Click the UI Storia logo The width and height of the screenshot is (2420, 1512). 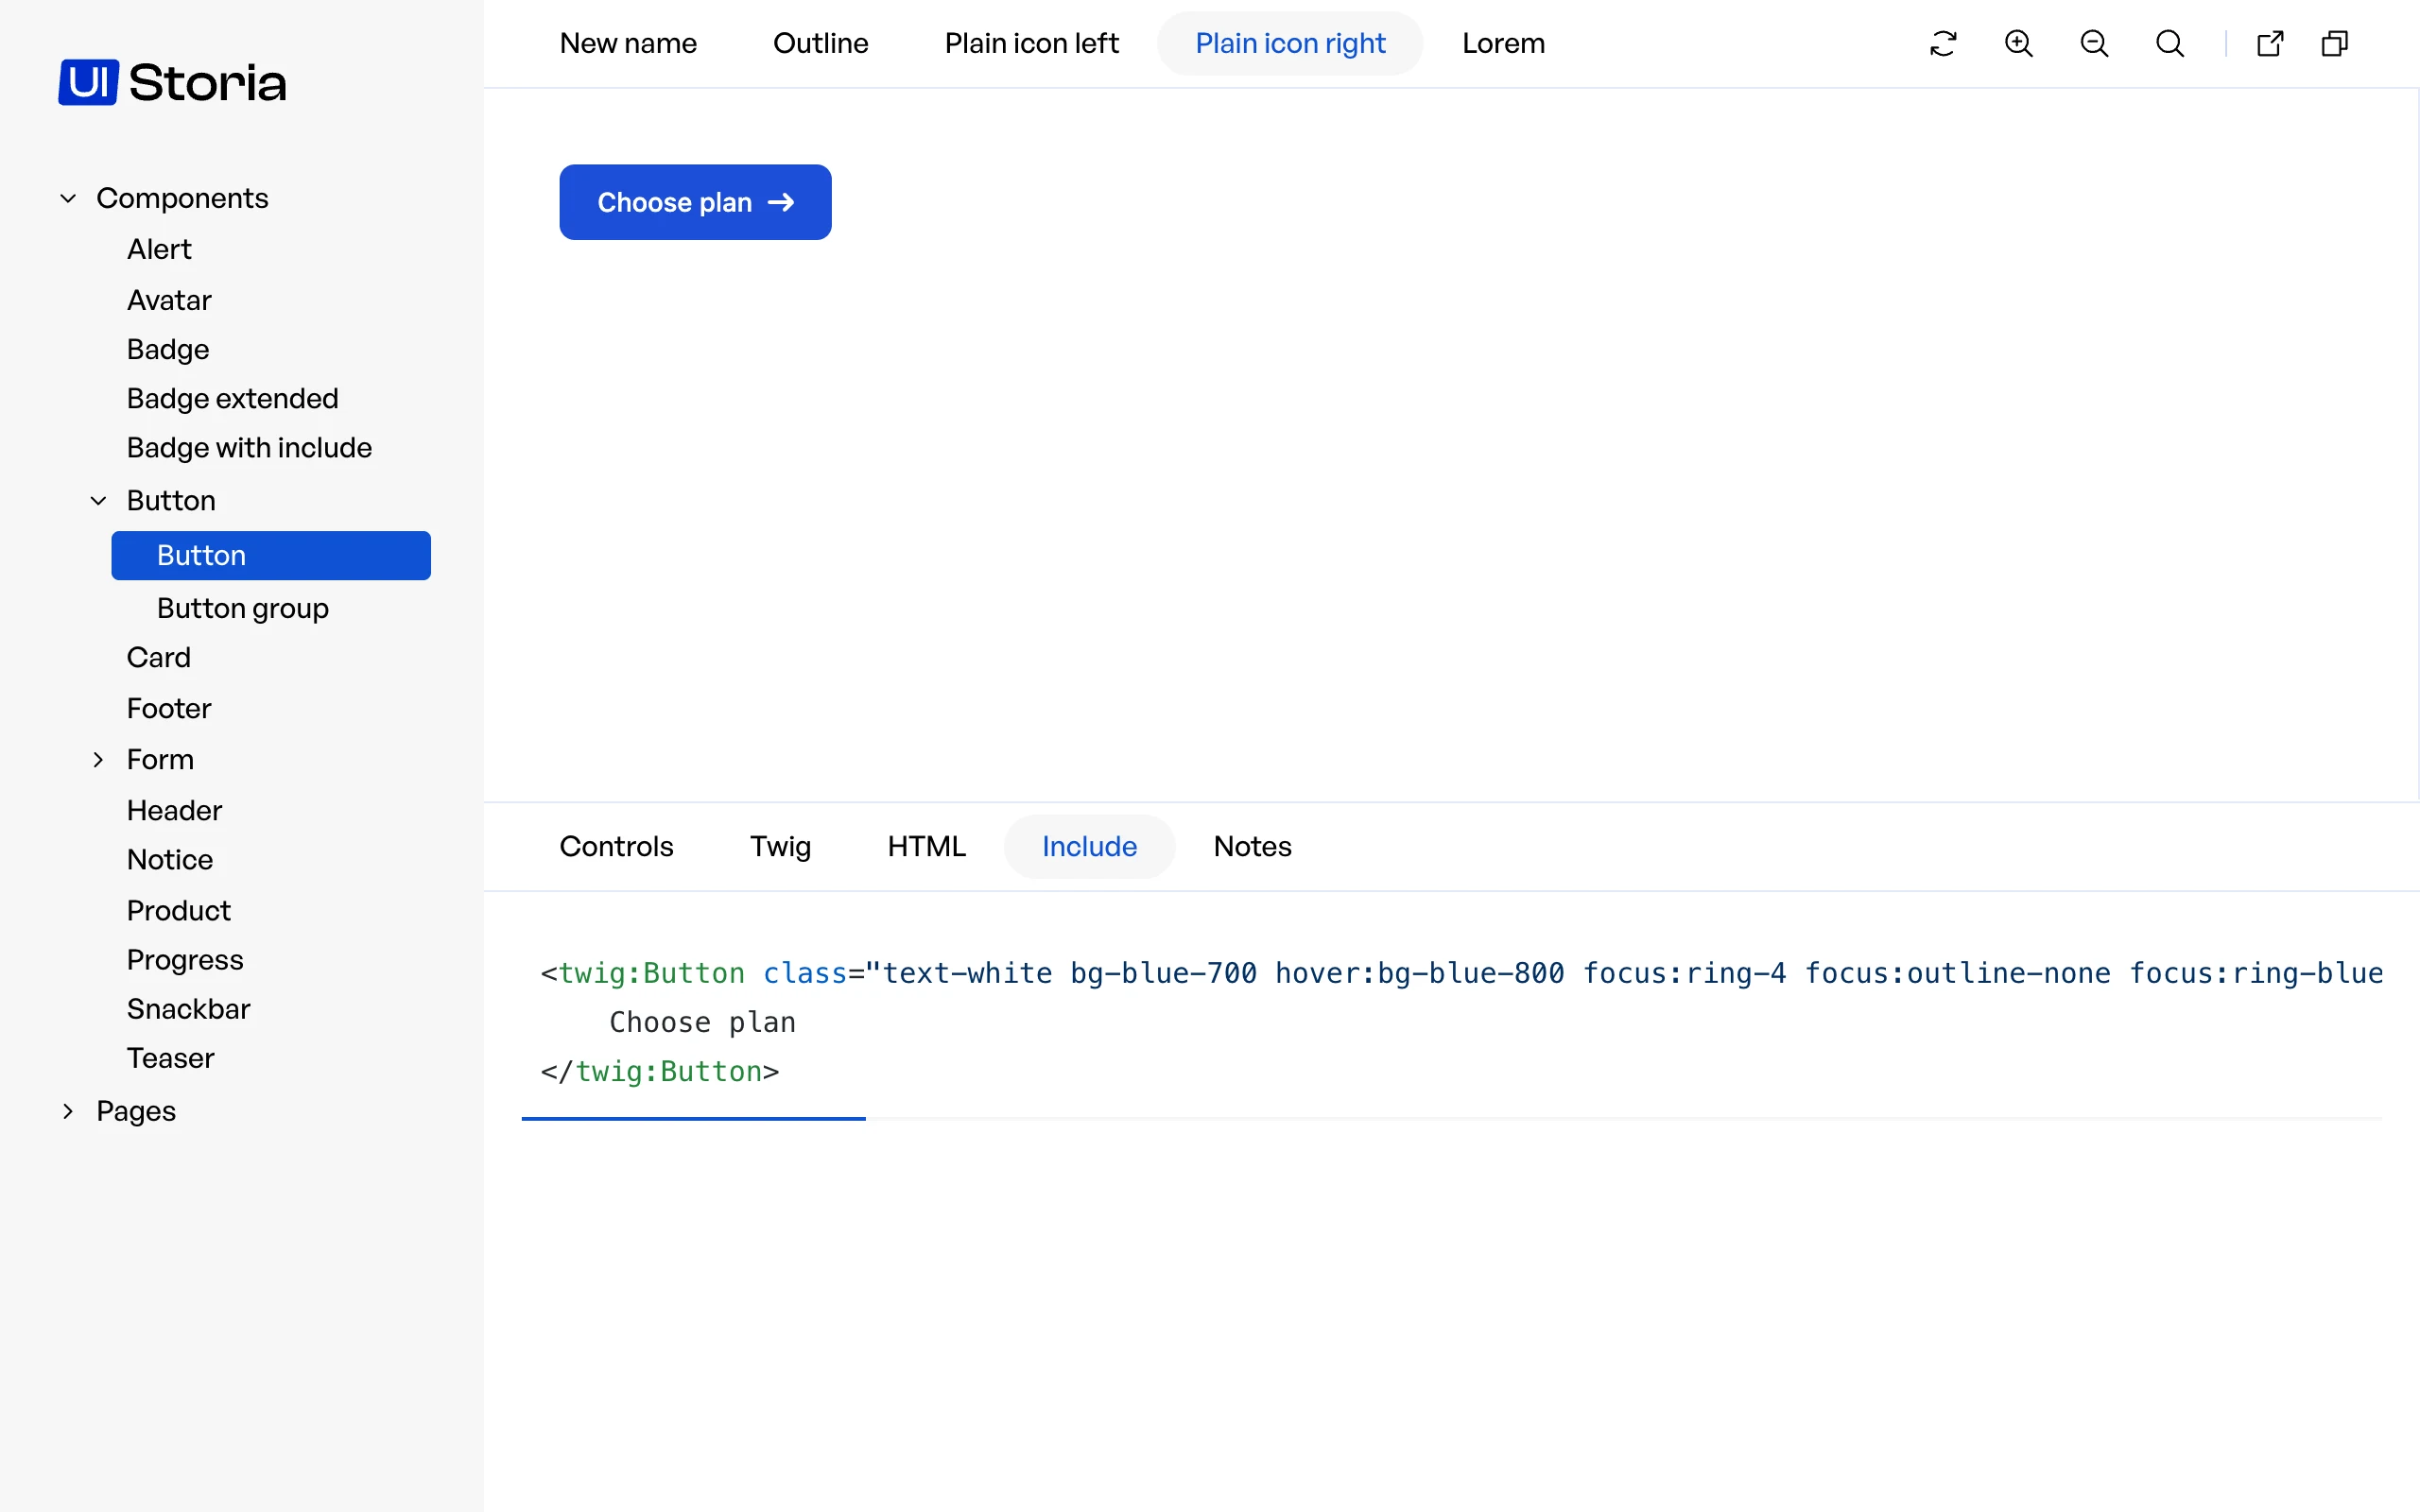pyautogui.click(x=172, y=82)
